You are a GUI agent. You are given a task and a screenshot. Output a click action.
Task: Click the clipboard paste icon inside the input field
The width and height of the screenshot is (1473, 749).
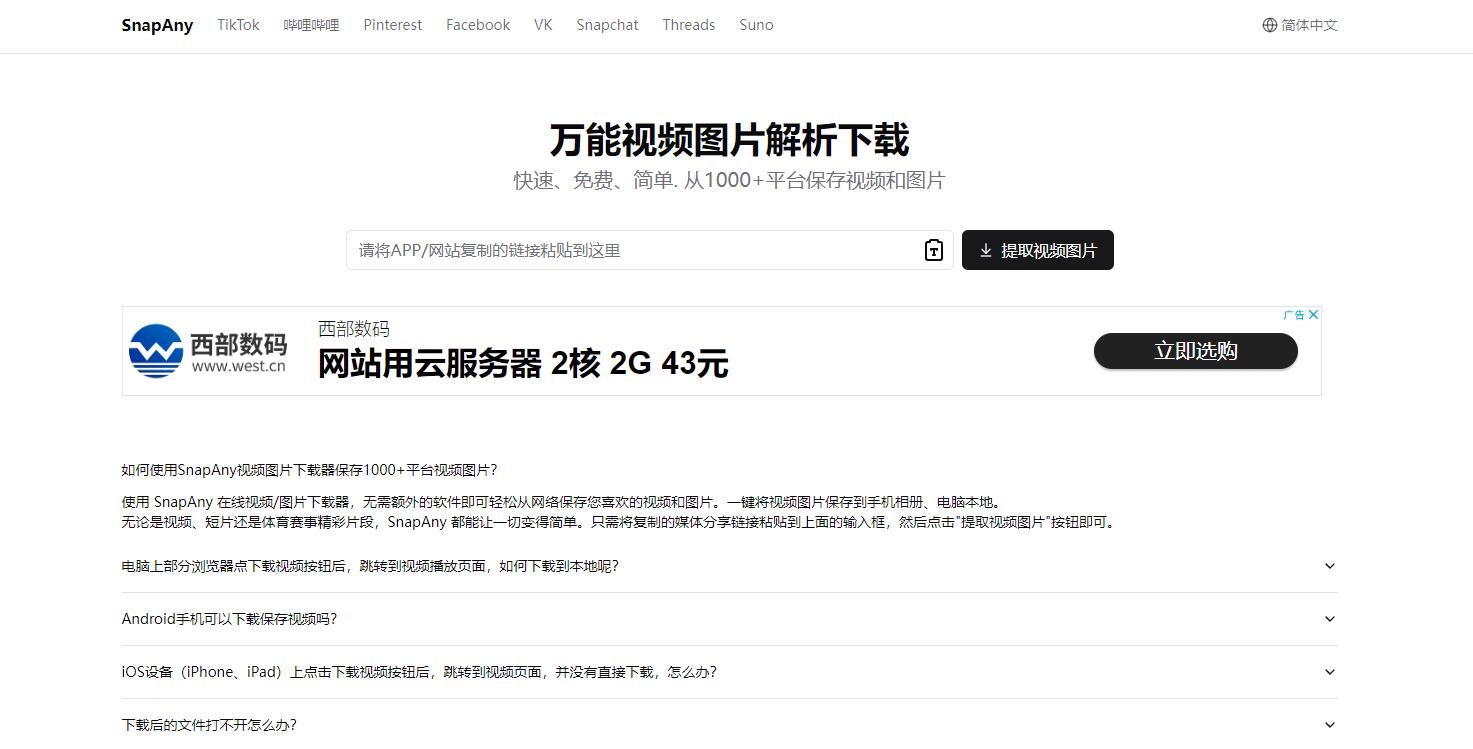click(932, 250)
